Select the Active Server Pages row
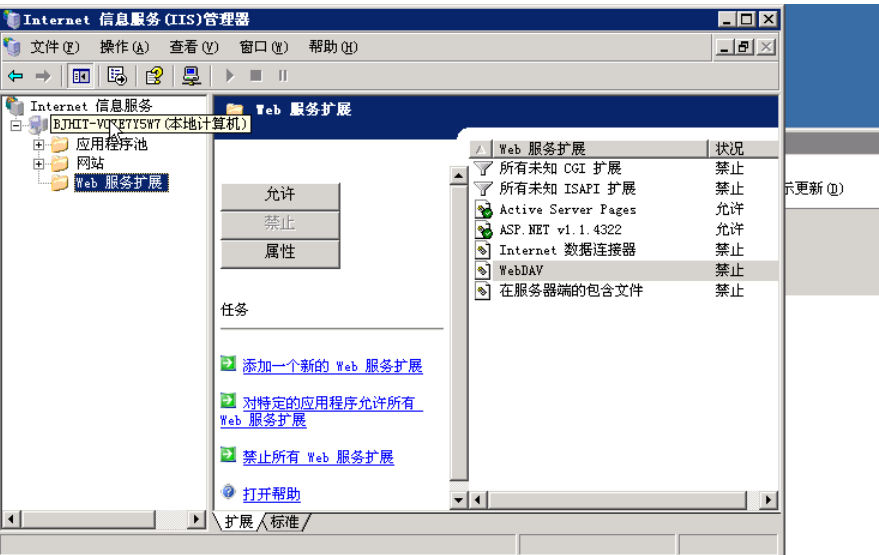This screenshot has width=879, height=555. [624, 210]
